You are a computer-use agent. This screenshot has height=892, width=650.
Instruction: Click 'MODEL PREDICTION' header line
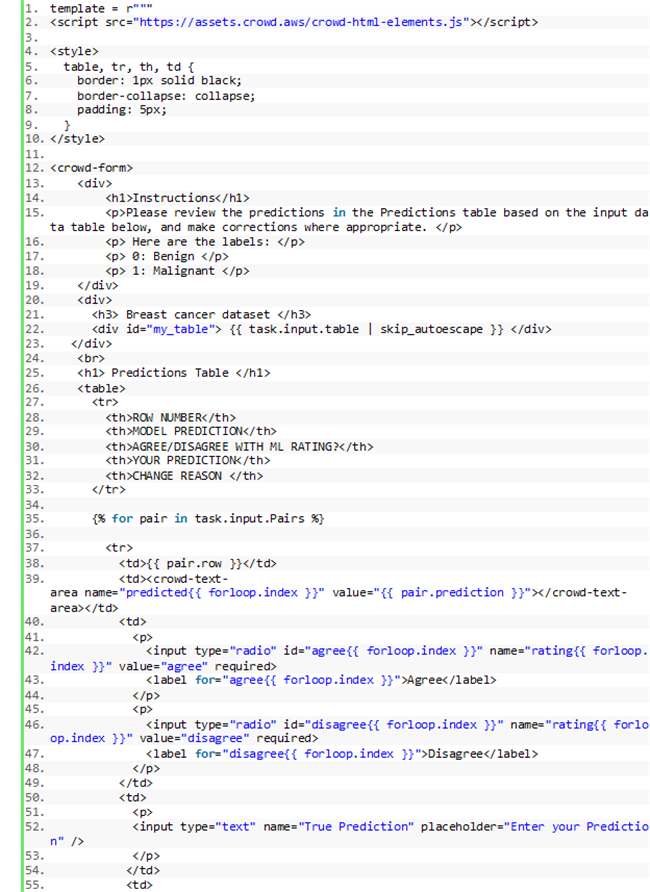click(191, 431)
